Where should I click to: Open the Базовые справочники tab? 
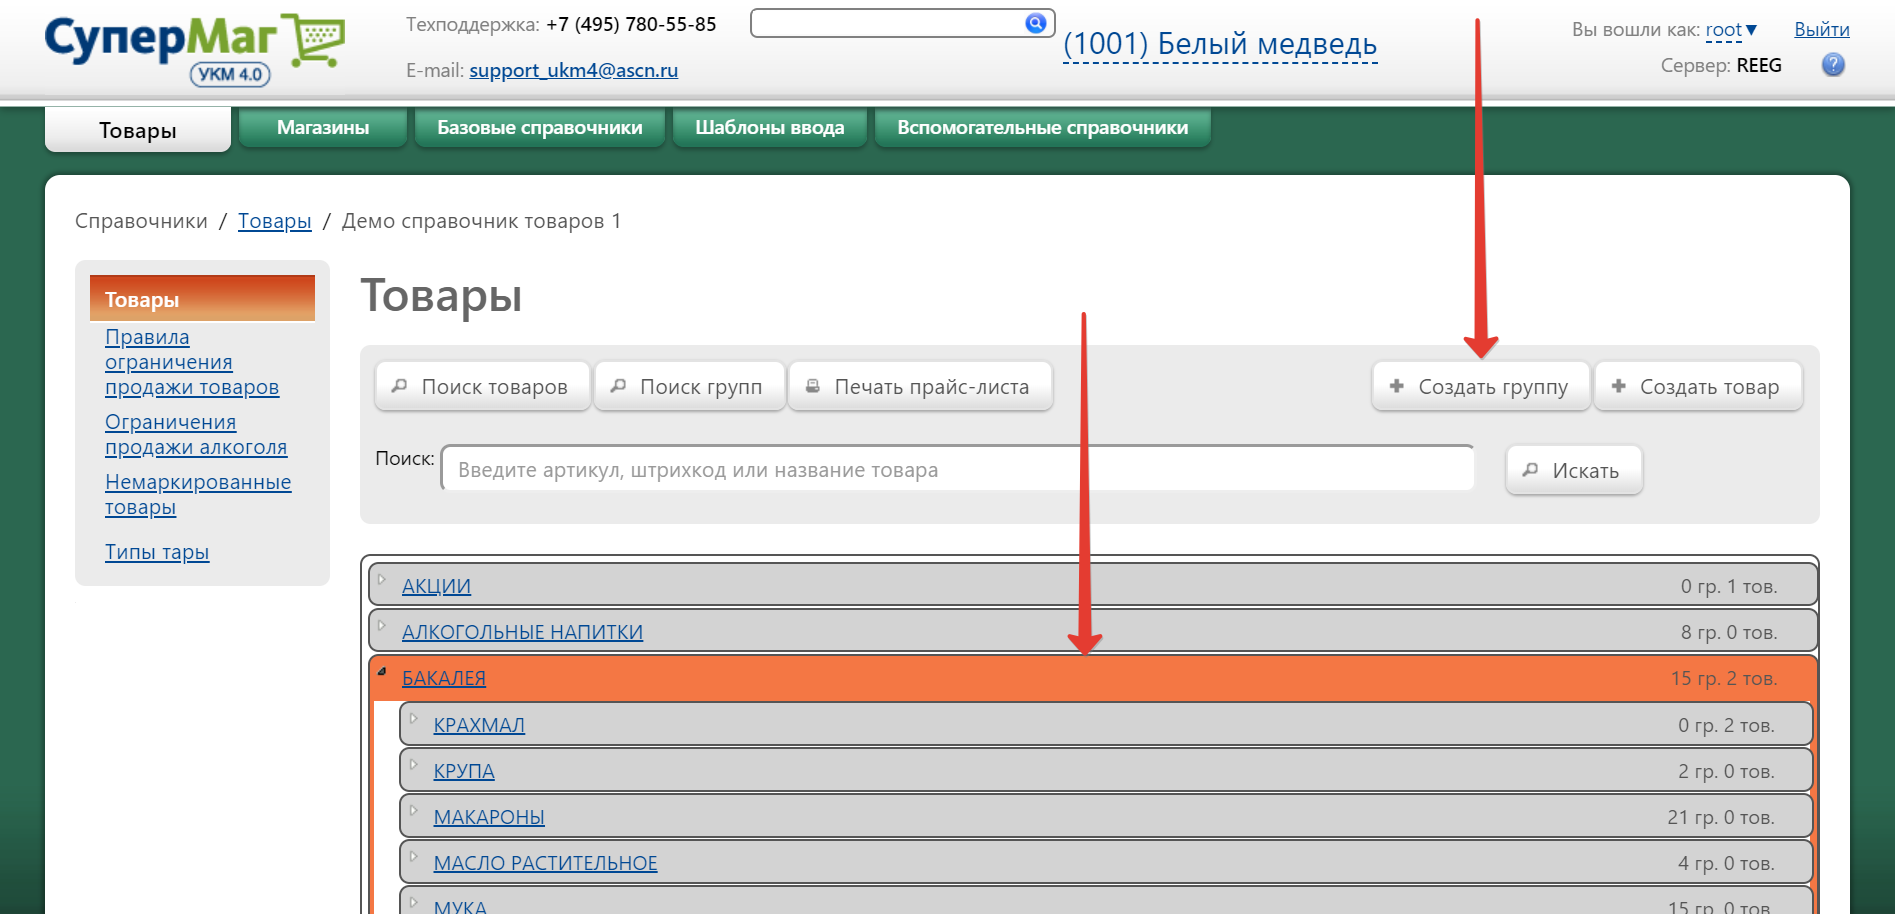tap(540, 127)
